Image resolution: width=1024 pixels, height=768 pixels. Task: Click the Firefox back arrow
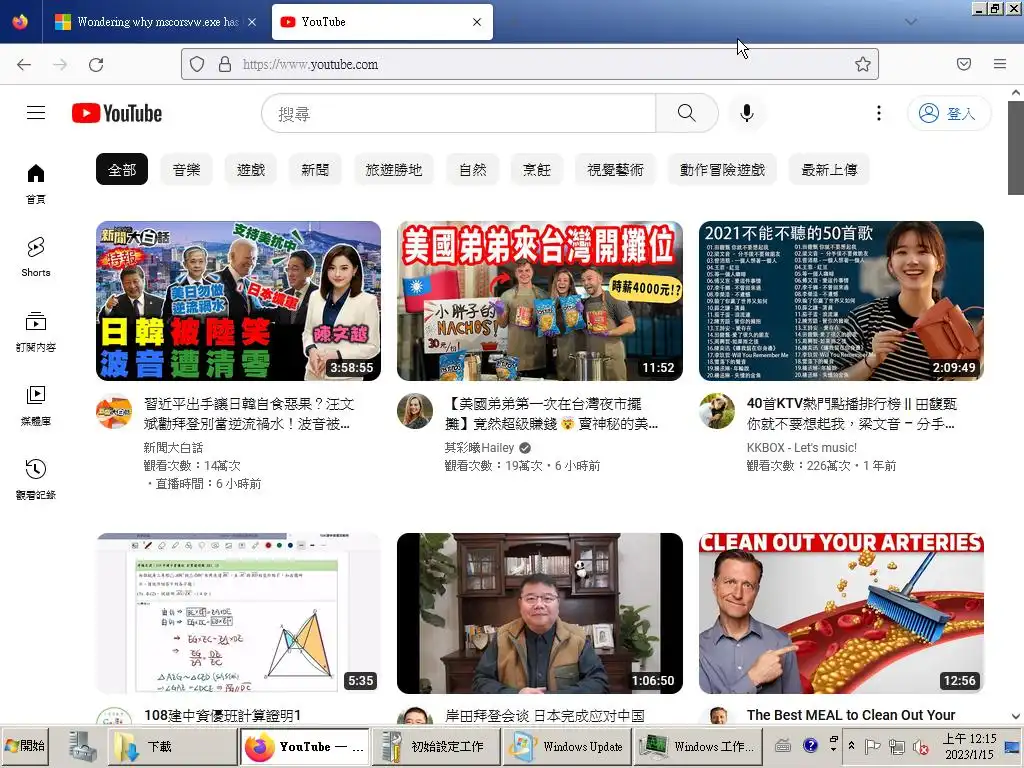pyautogui.click(x=24, y=64)
